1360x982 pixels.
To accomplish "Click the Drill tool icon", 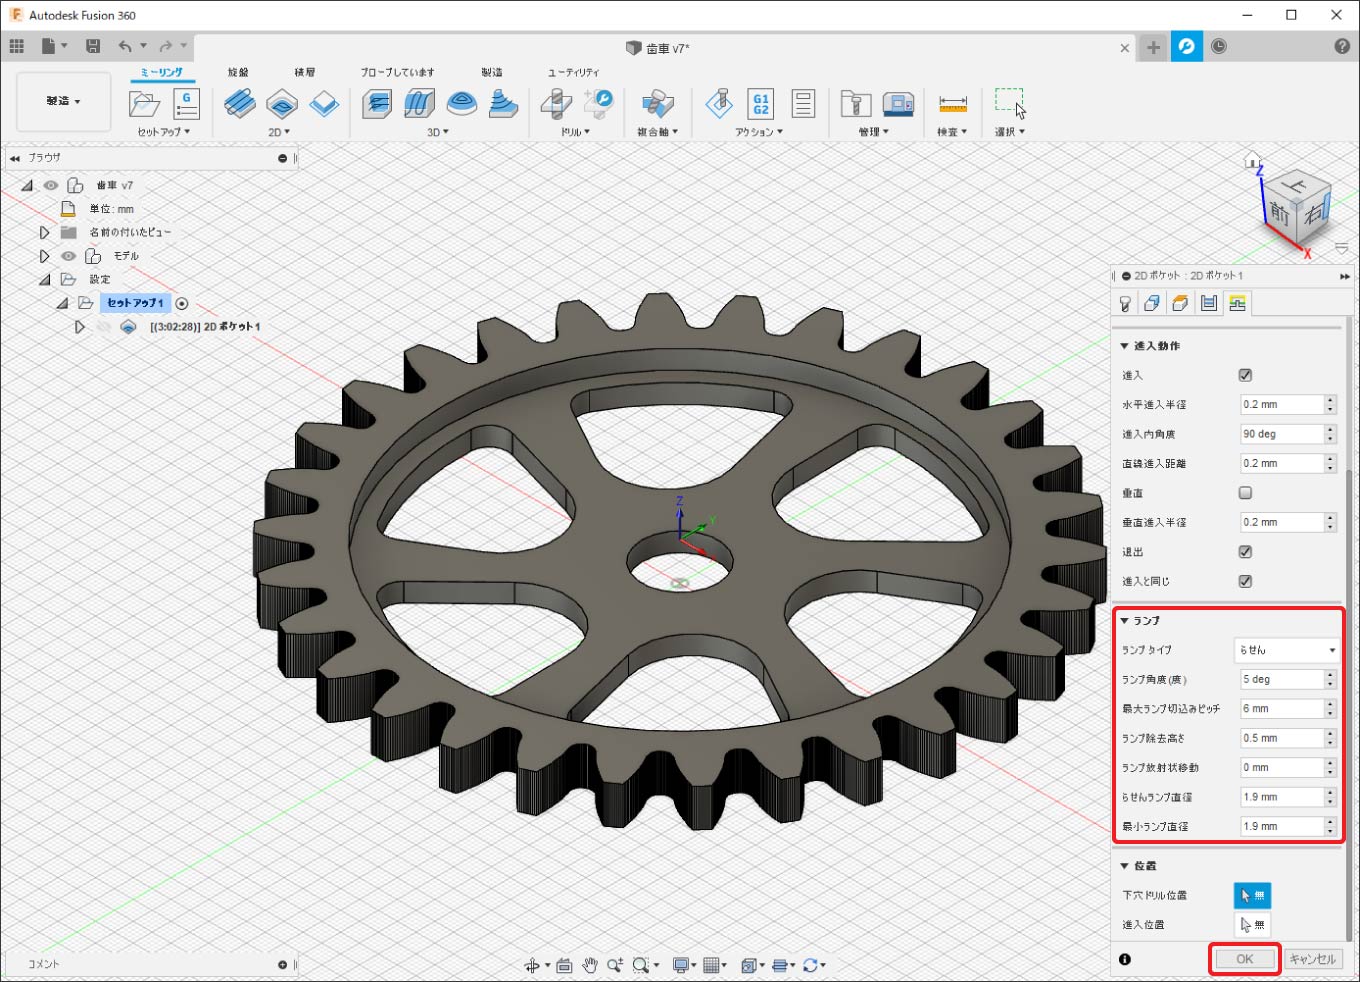I will (556, 104).
